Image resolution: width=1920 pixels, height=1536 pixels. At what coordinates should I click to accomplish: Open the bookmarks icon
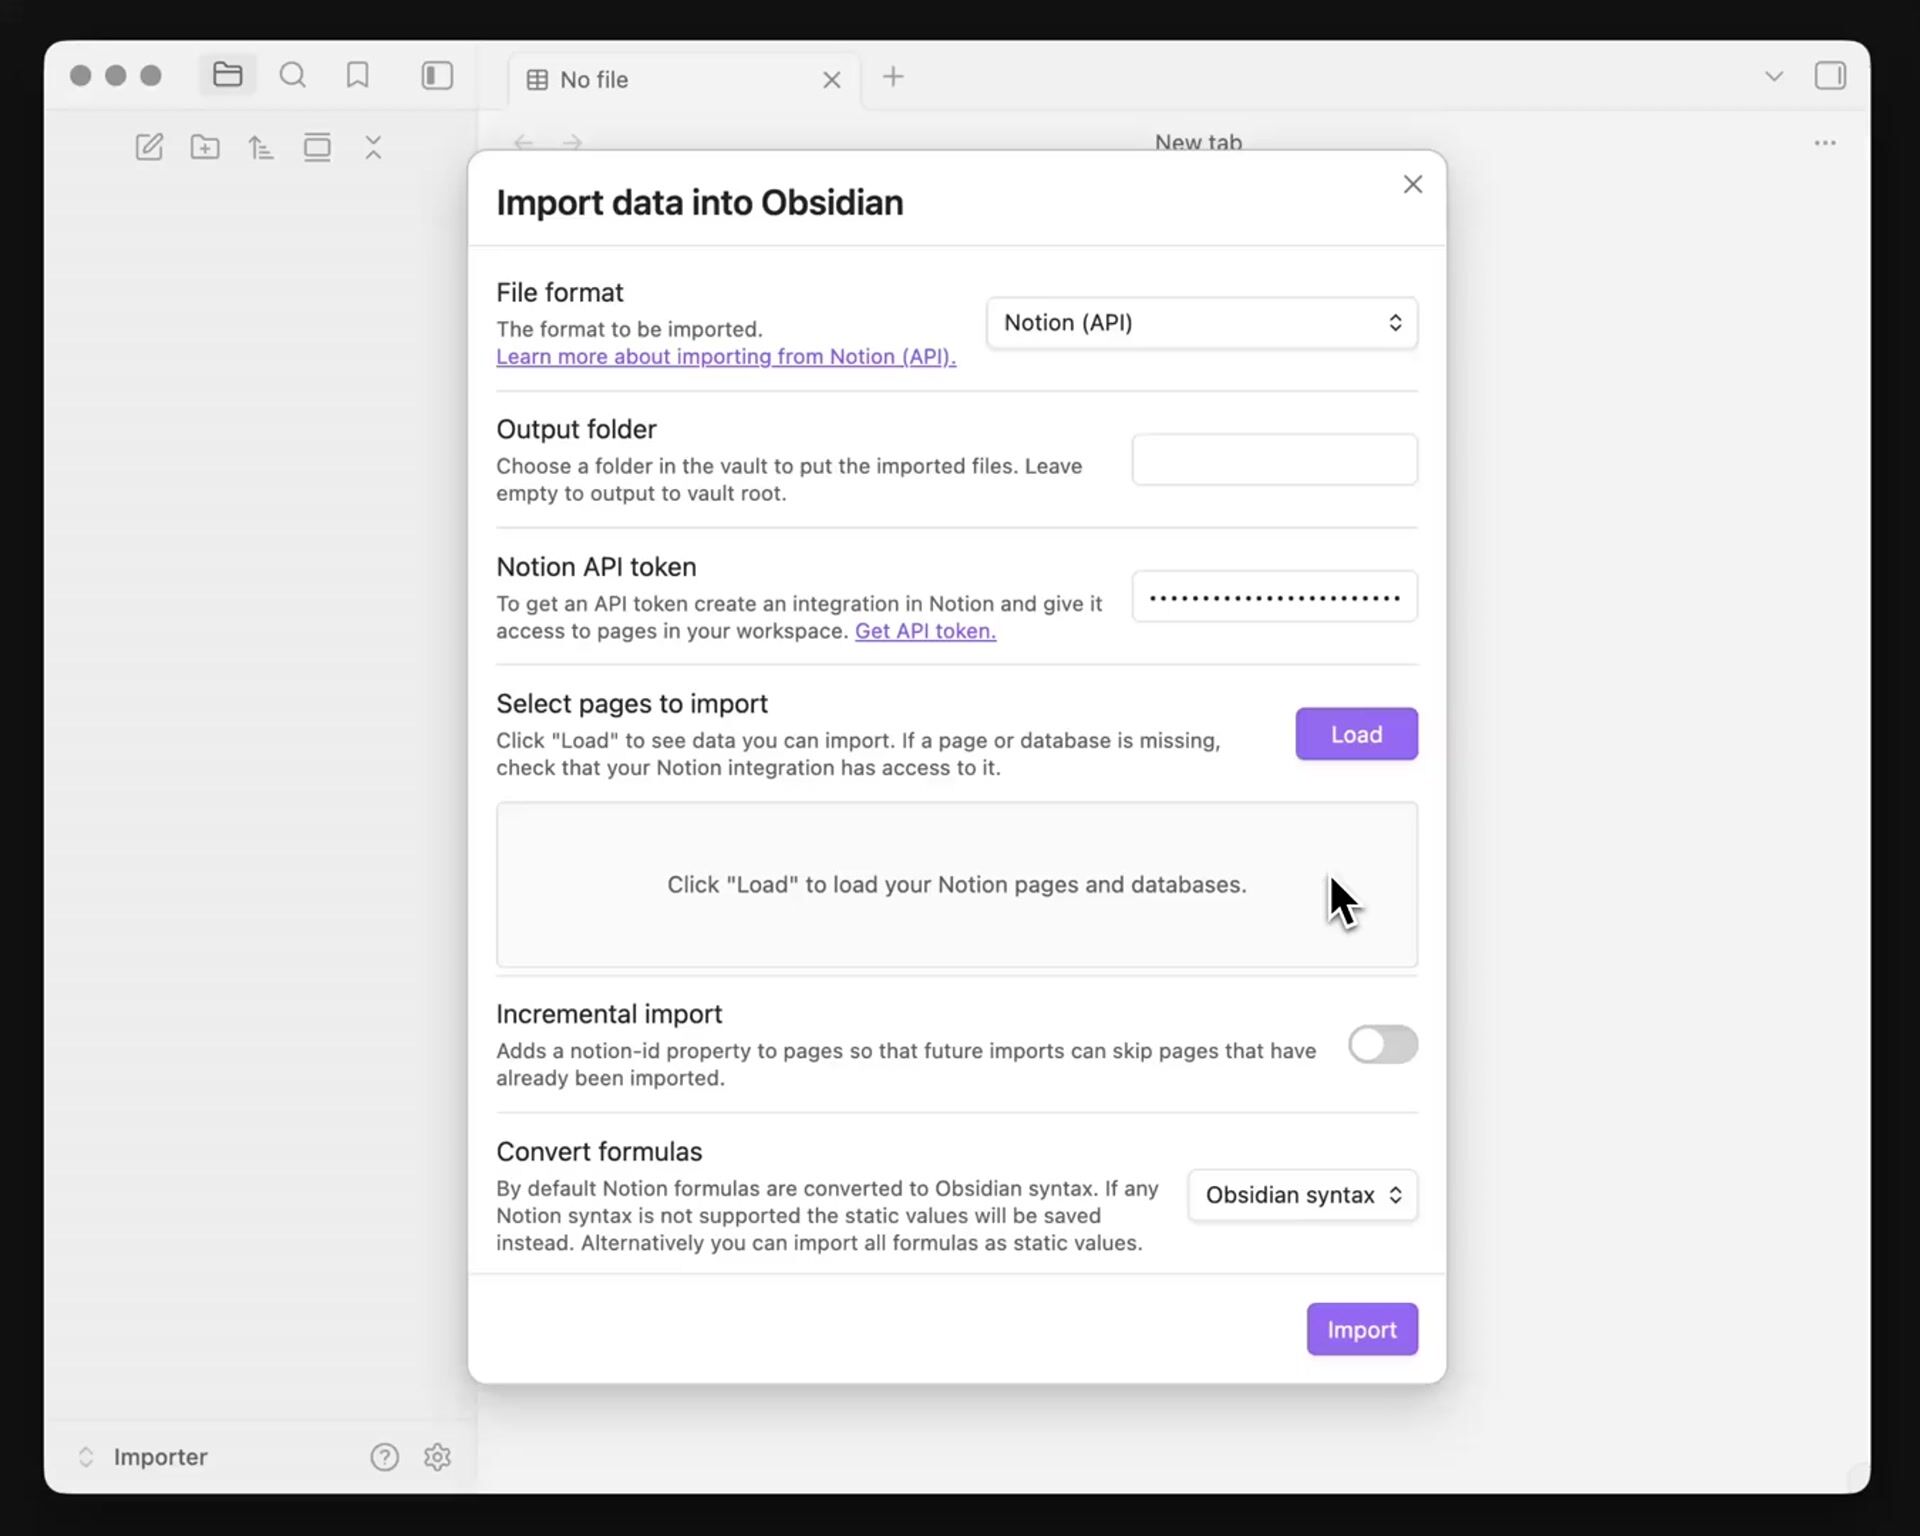pyautogui.click(x=357, y=75)
